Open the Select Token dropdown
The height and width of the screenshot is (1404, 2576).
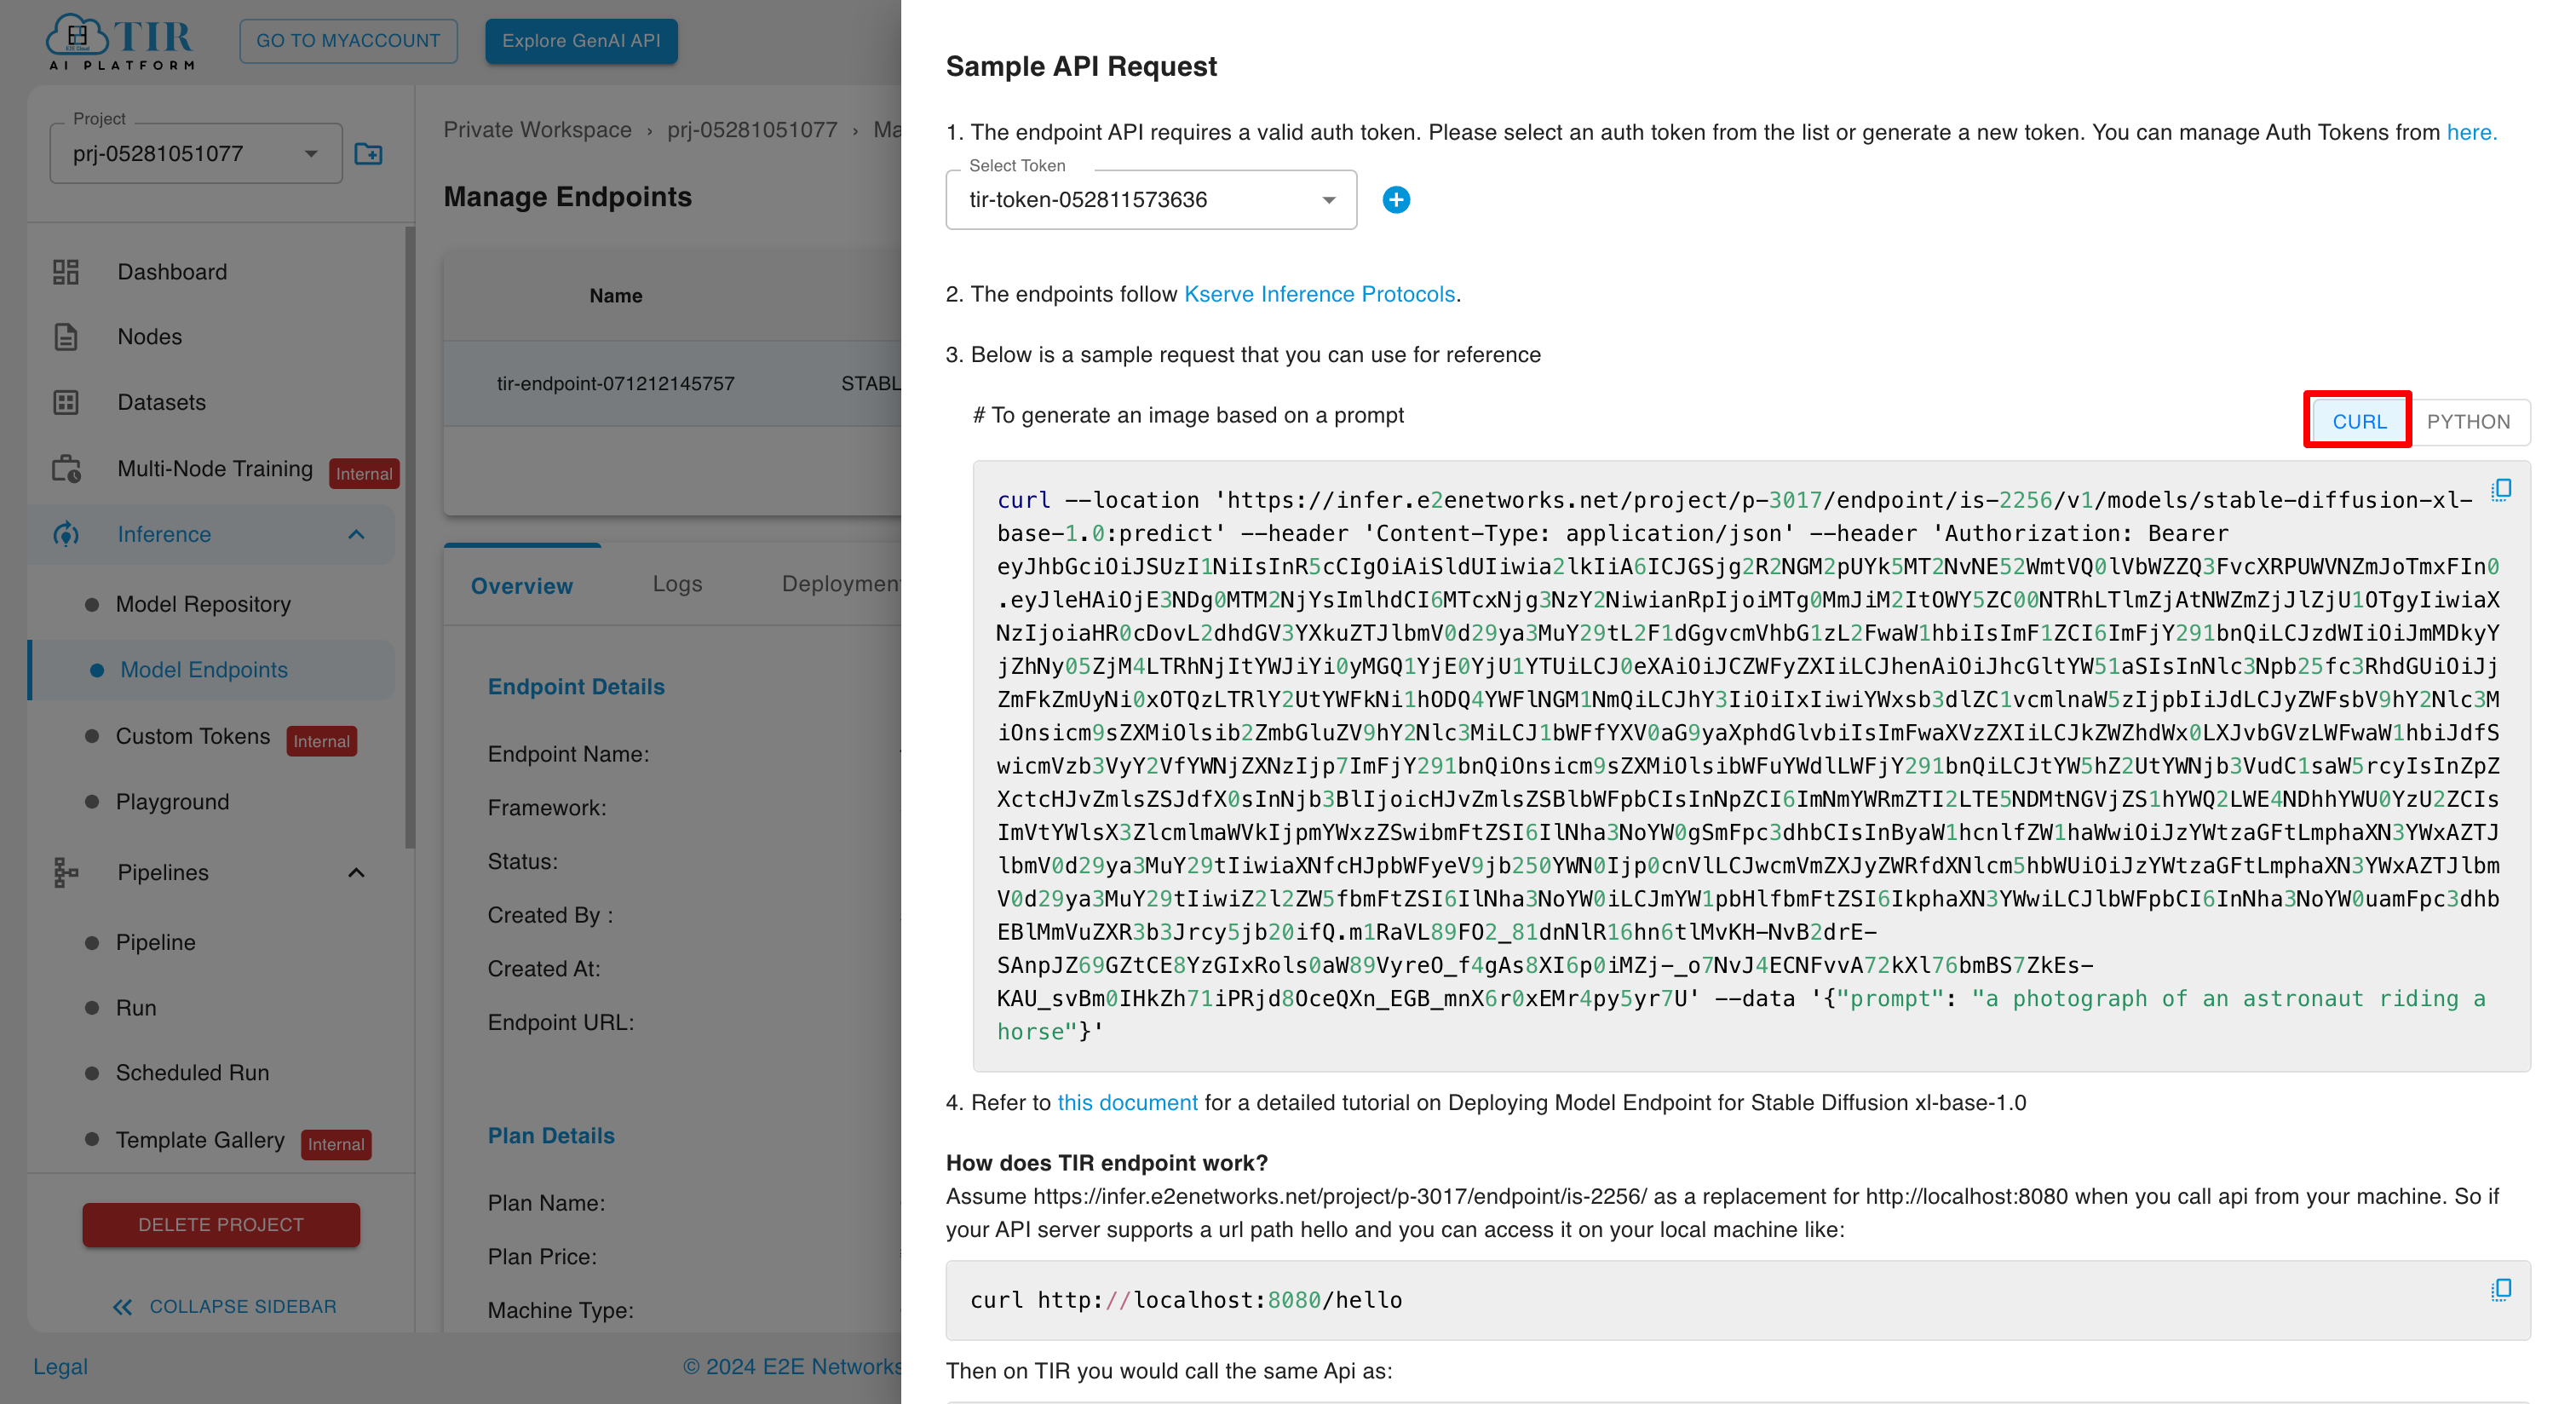[1151, 200]
